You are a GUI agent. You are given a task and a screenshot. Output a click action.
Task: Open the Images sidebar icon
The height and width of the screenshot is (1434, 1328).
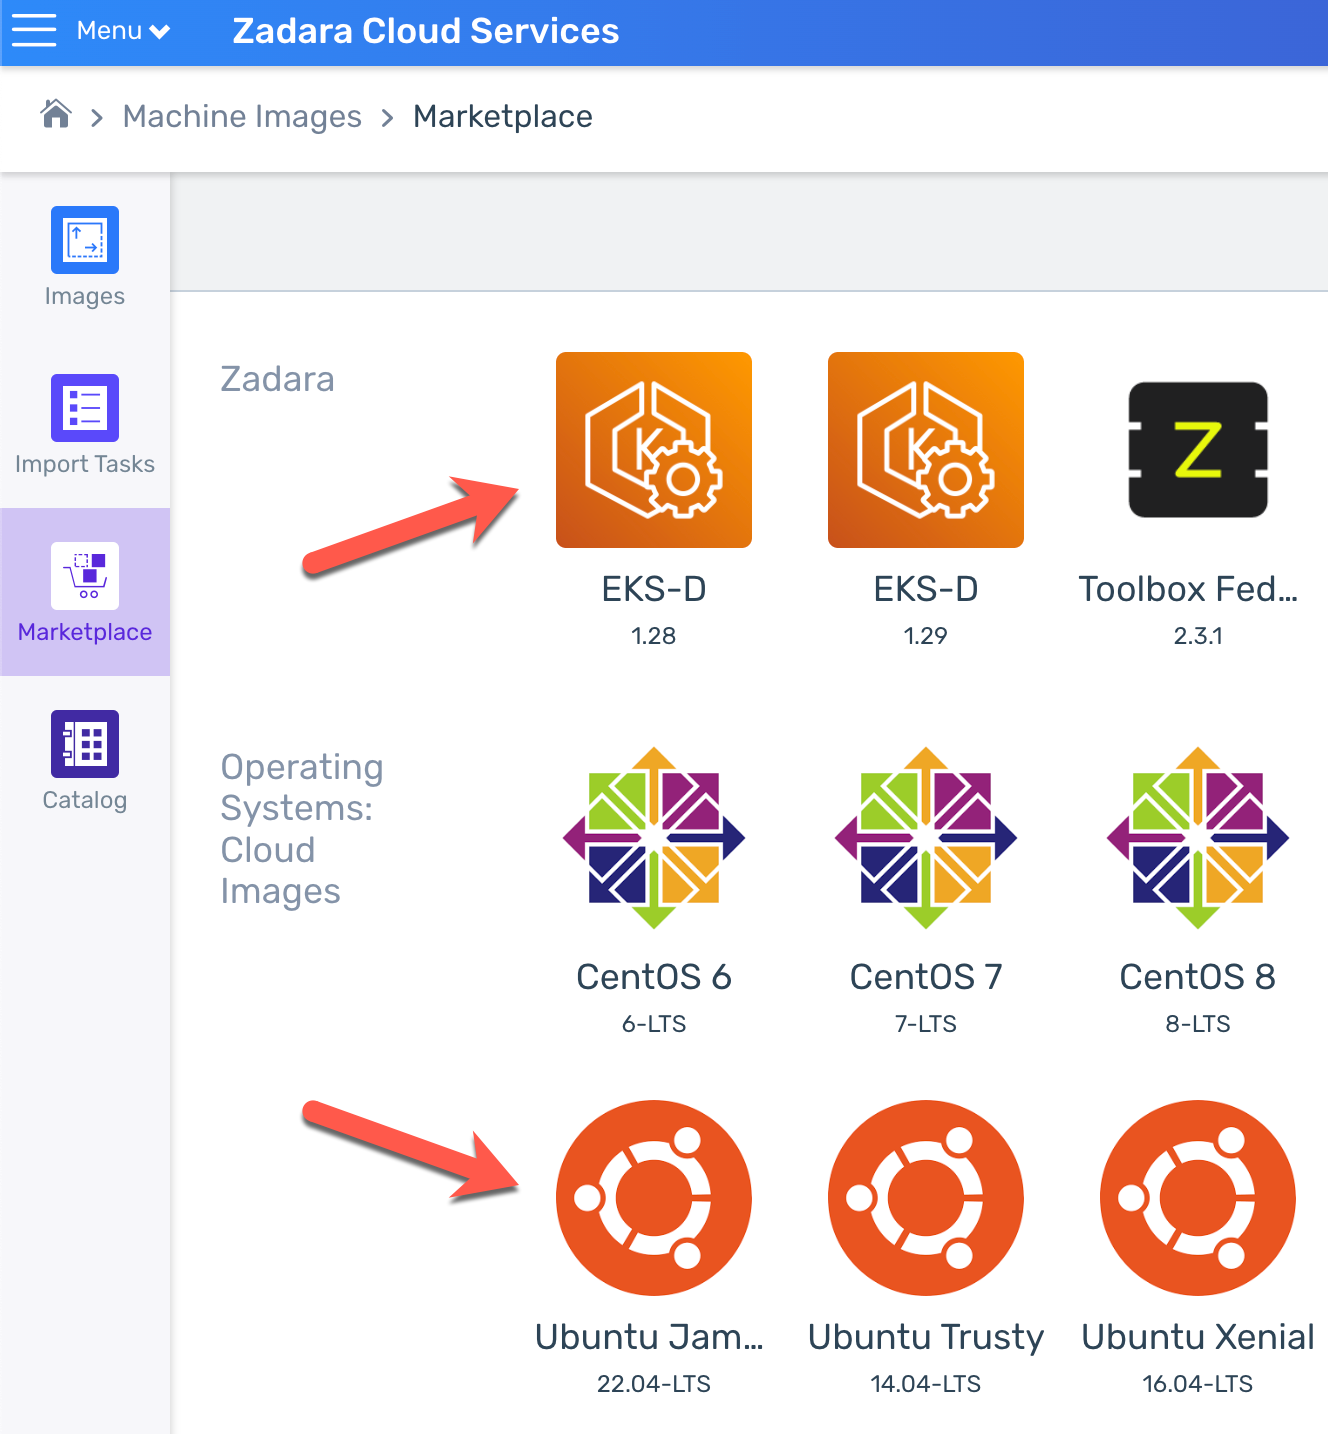[85, 240]
